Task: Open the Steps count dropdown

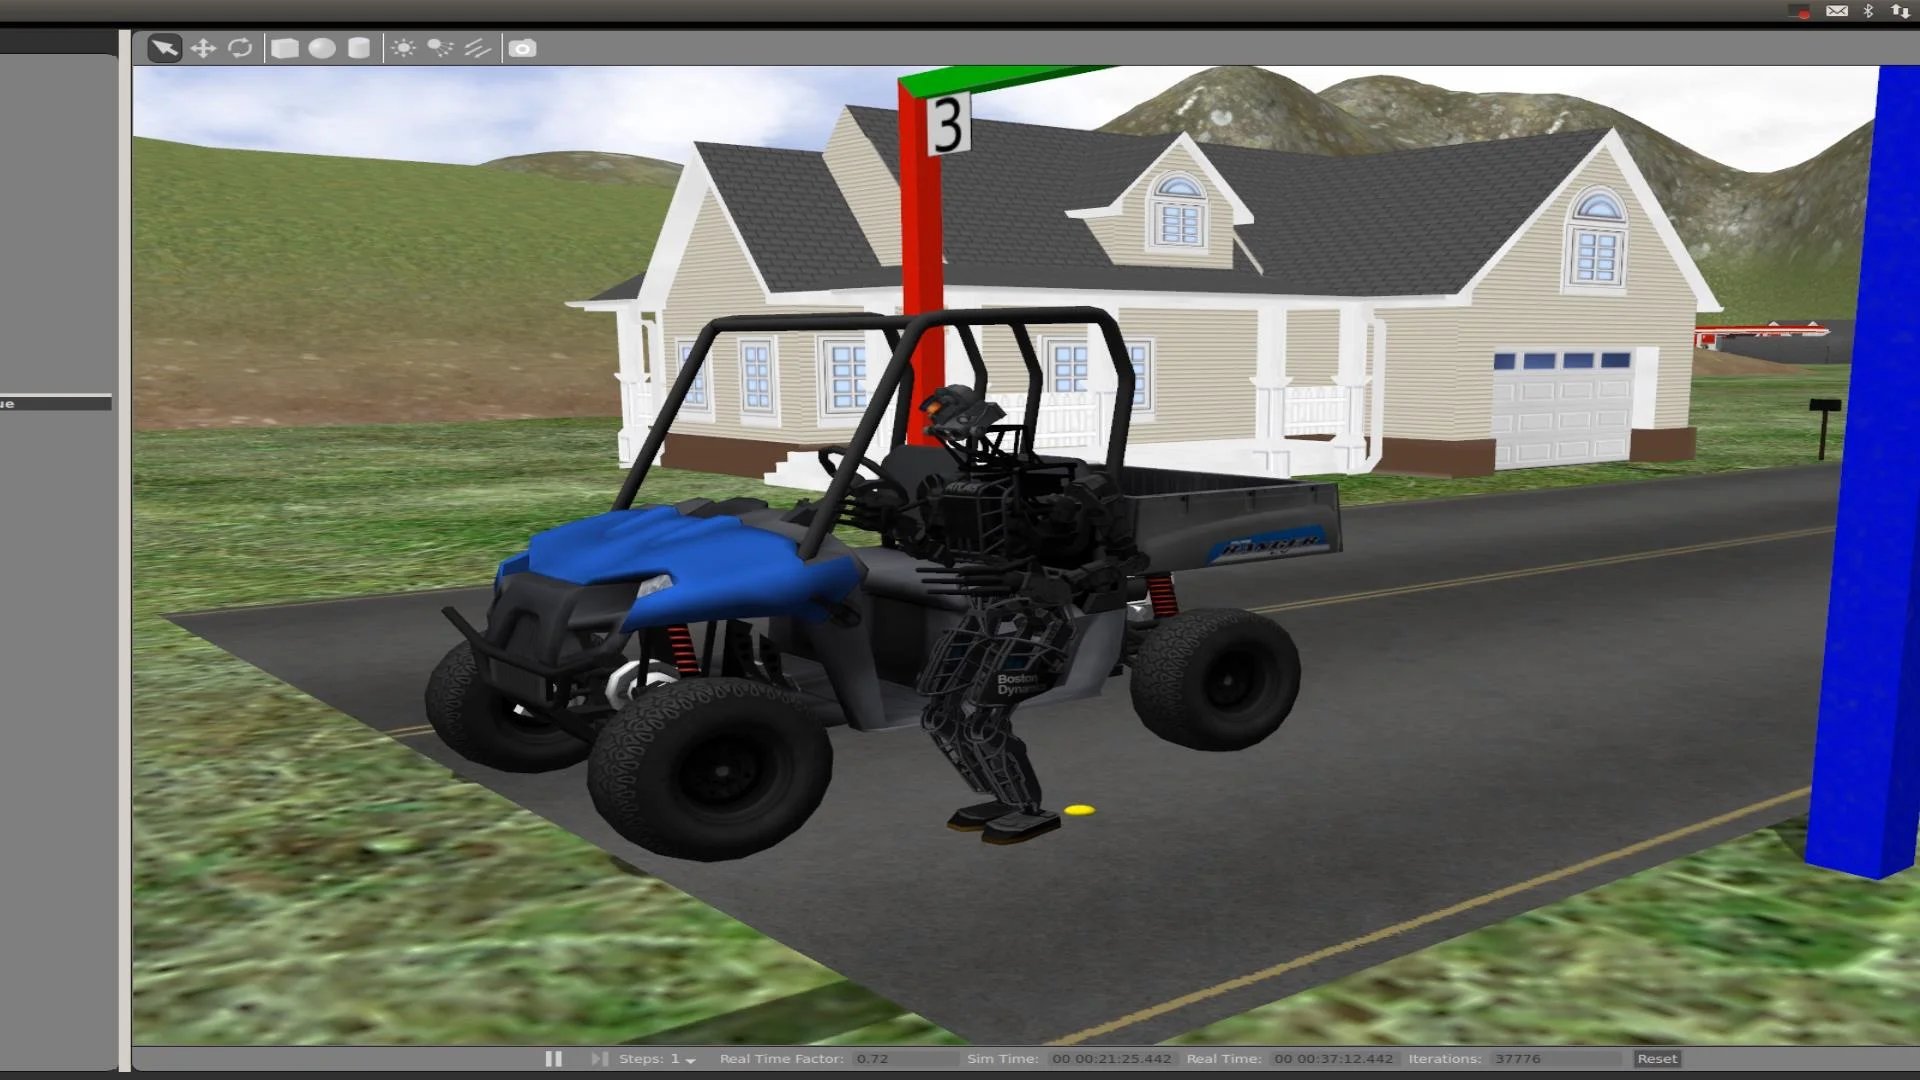Action: click(x=691, y=1058)
